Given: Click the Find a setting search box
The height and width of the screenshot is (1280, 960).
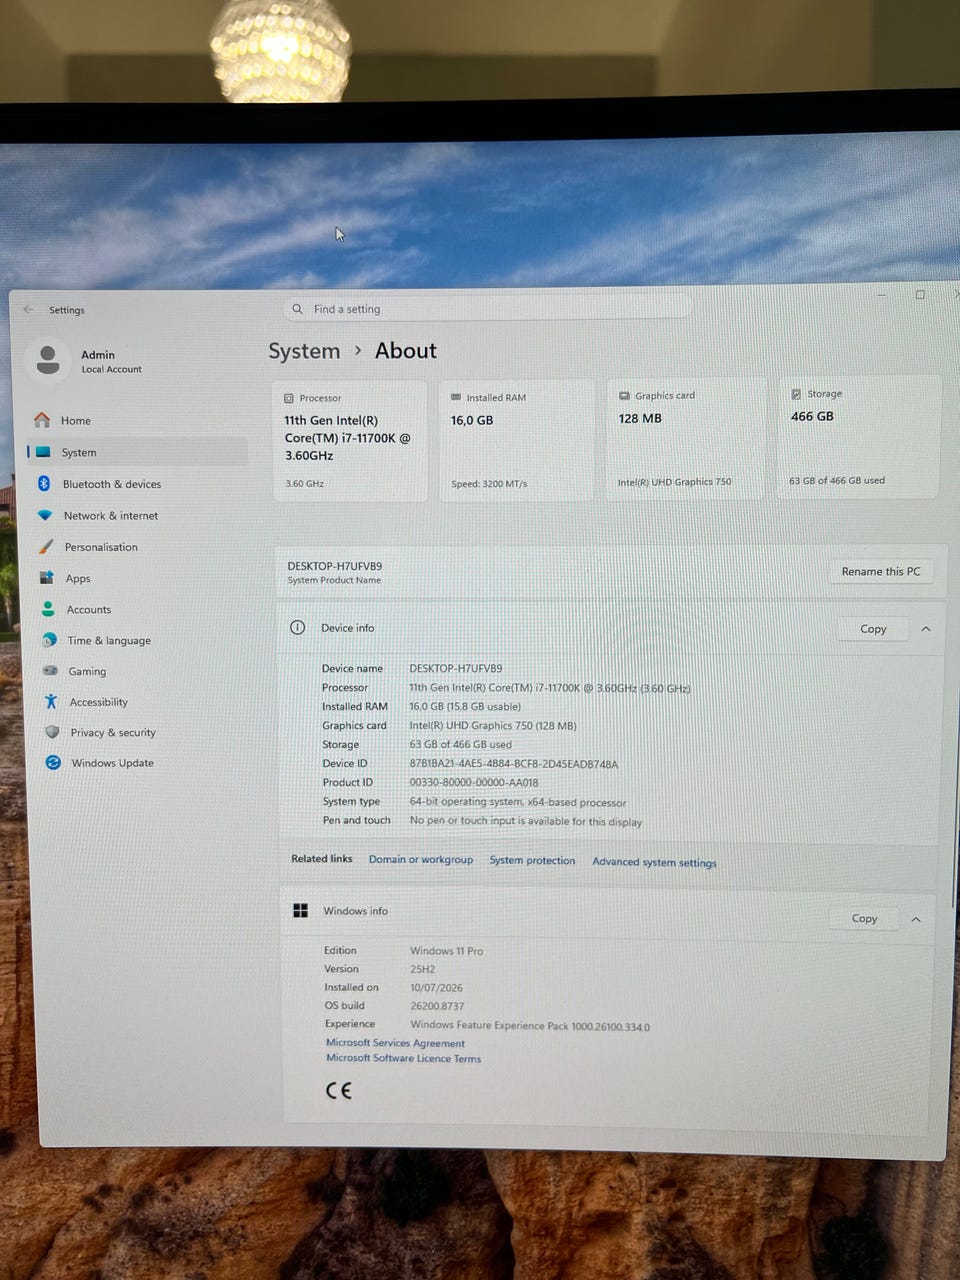Looking at the screenshot, I should tap(487, 309).
